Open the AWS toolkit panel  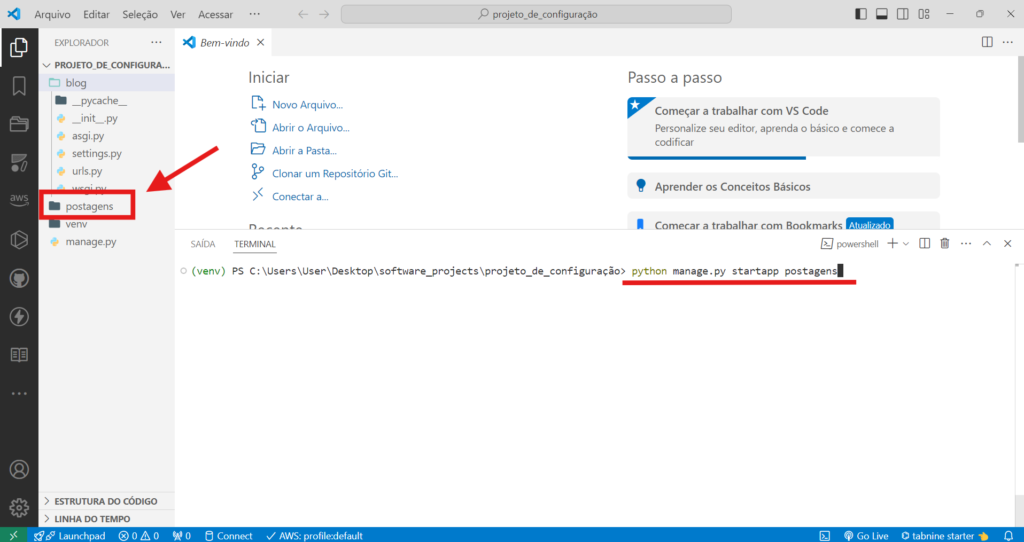coord(19,199)
